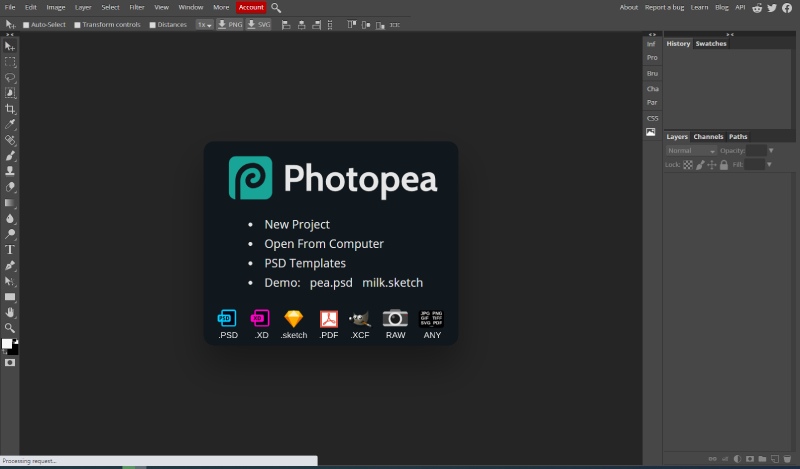Enable the Transform controls checkbox
800x469 pixels.
(x=78, y=25)
